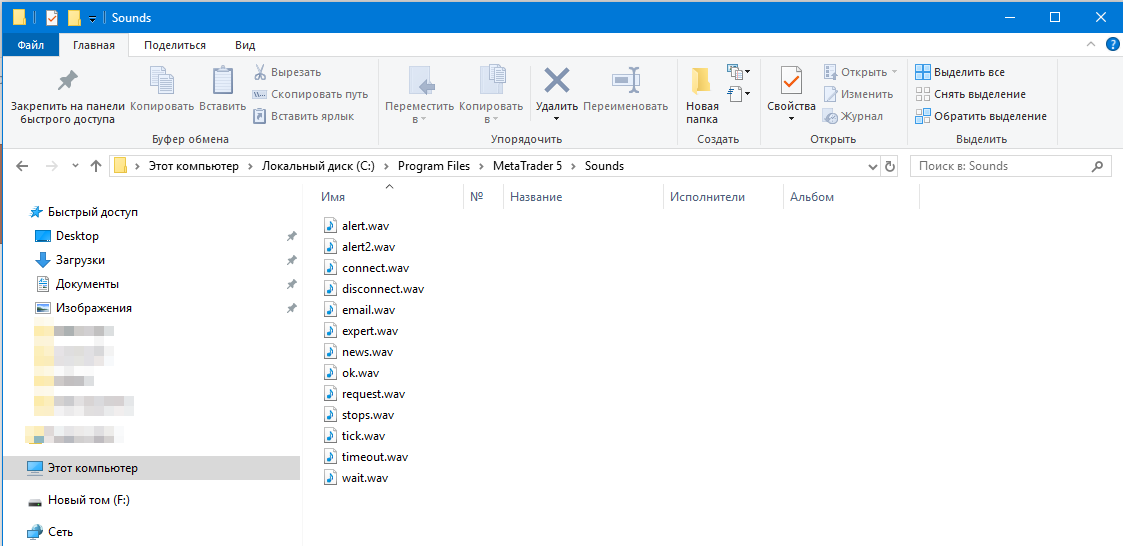Click Выделить все
This screenshot has height=546, width=1123.
pos(960,72)
